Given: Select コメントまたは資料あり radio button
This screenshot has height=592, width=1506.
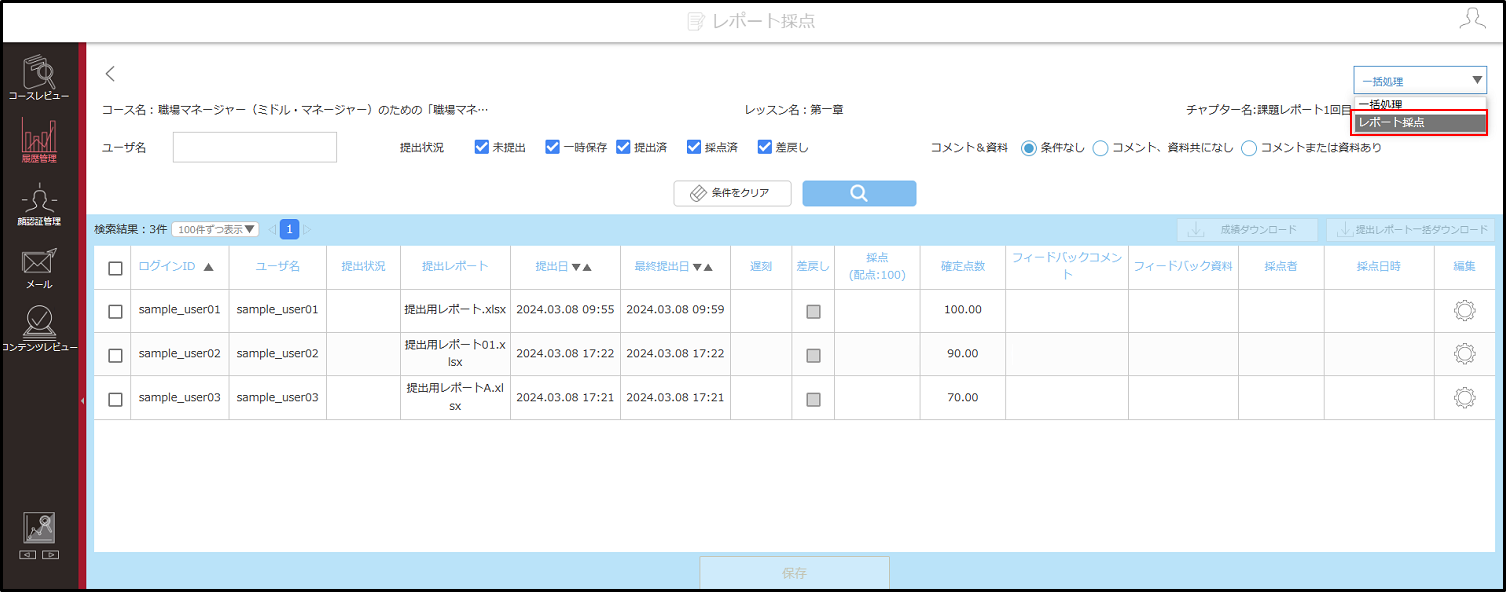Looking at the screenshot, I should pyautogui.click(x=1249, y=148).
